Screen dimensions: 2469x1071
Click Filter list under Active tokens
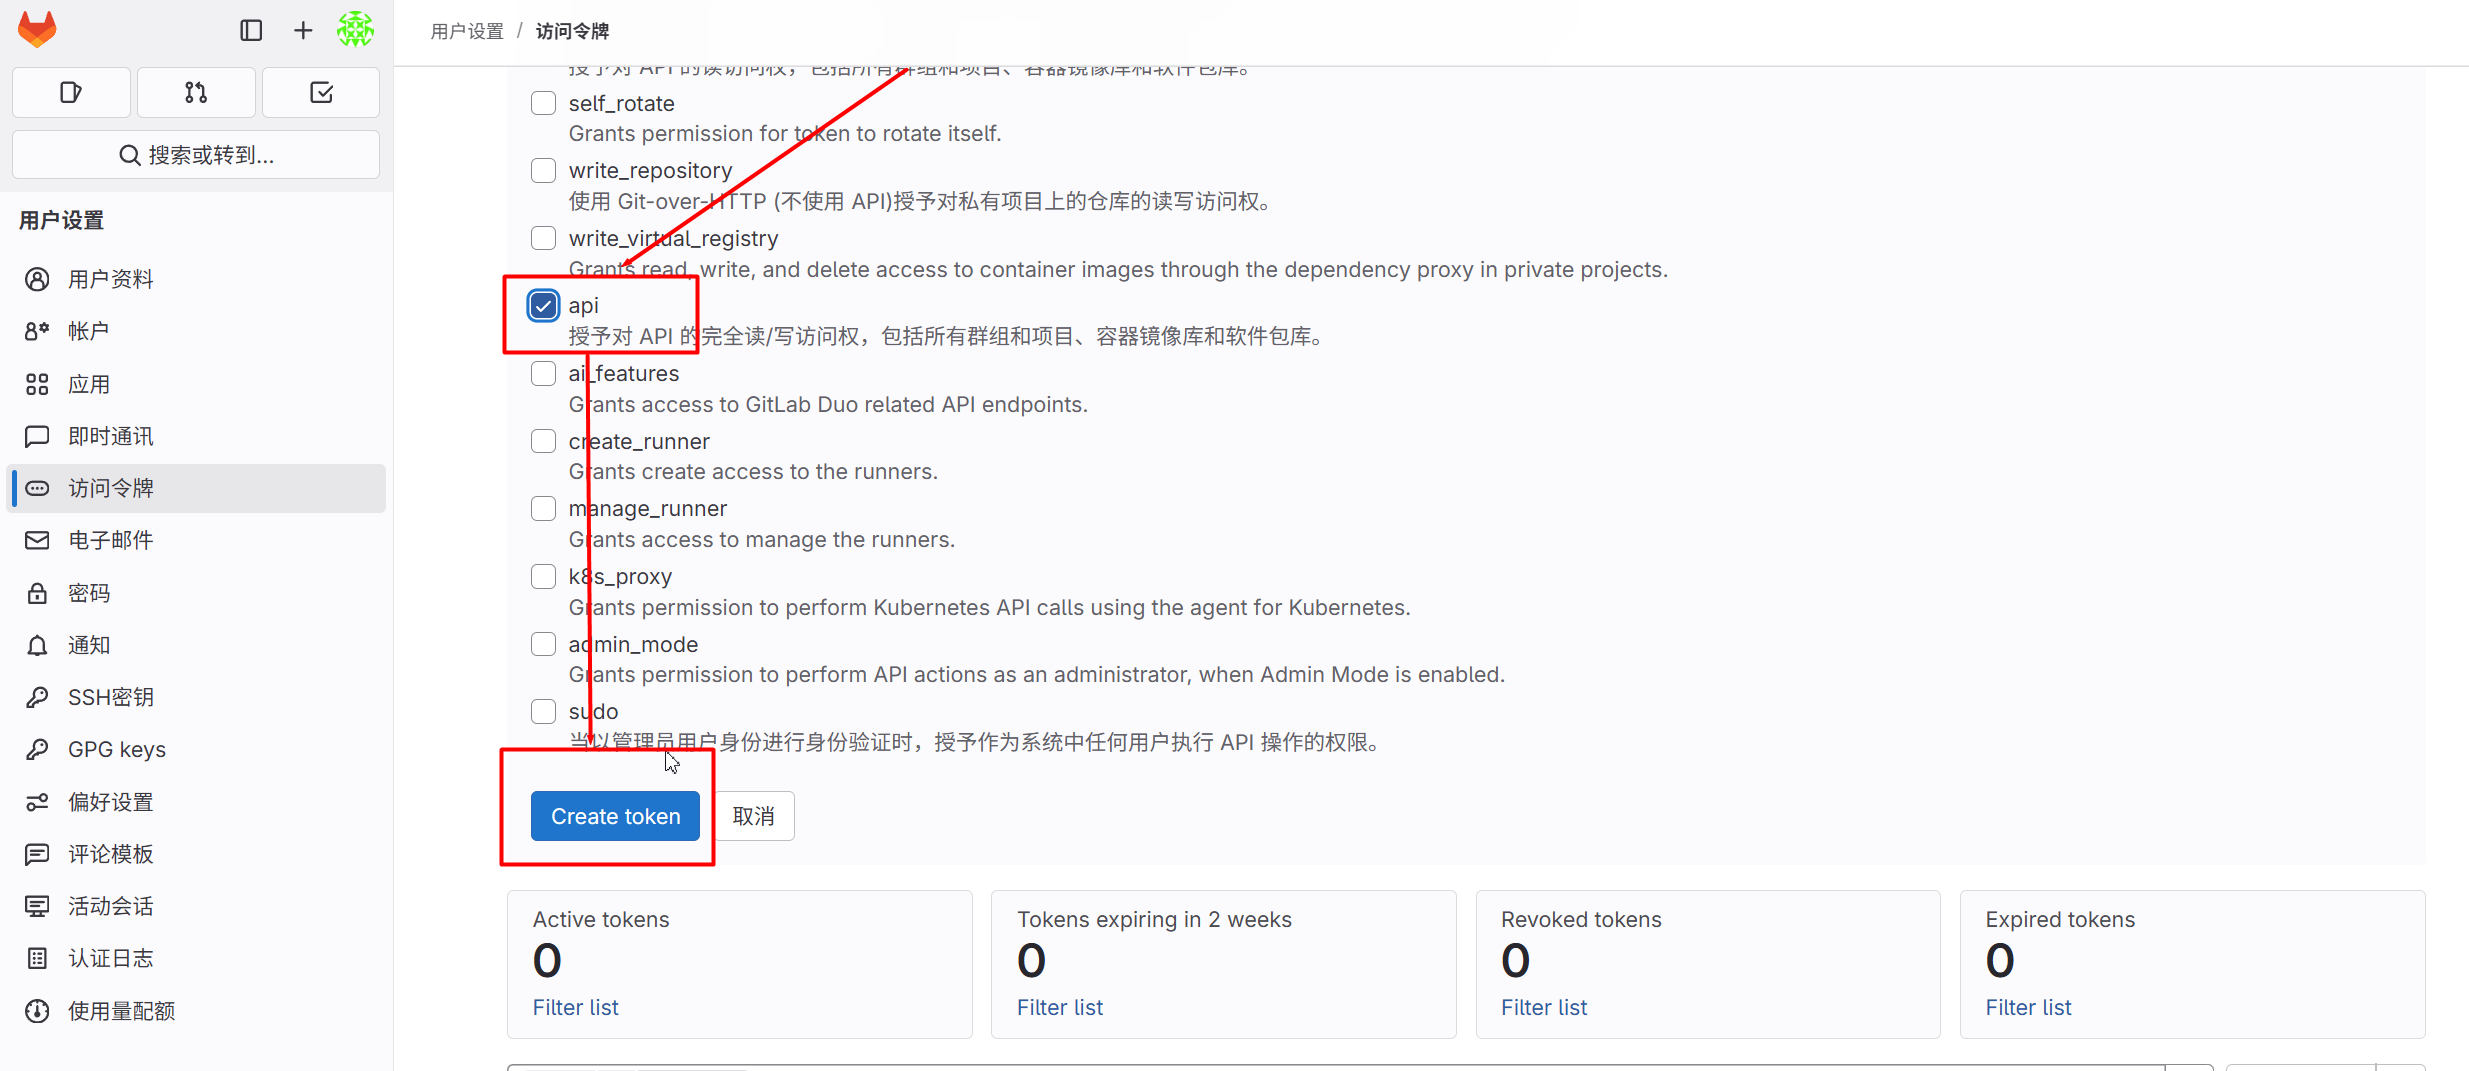pyautogui.click(x=575, y=1007)
